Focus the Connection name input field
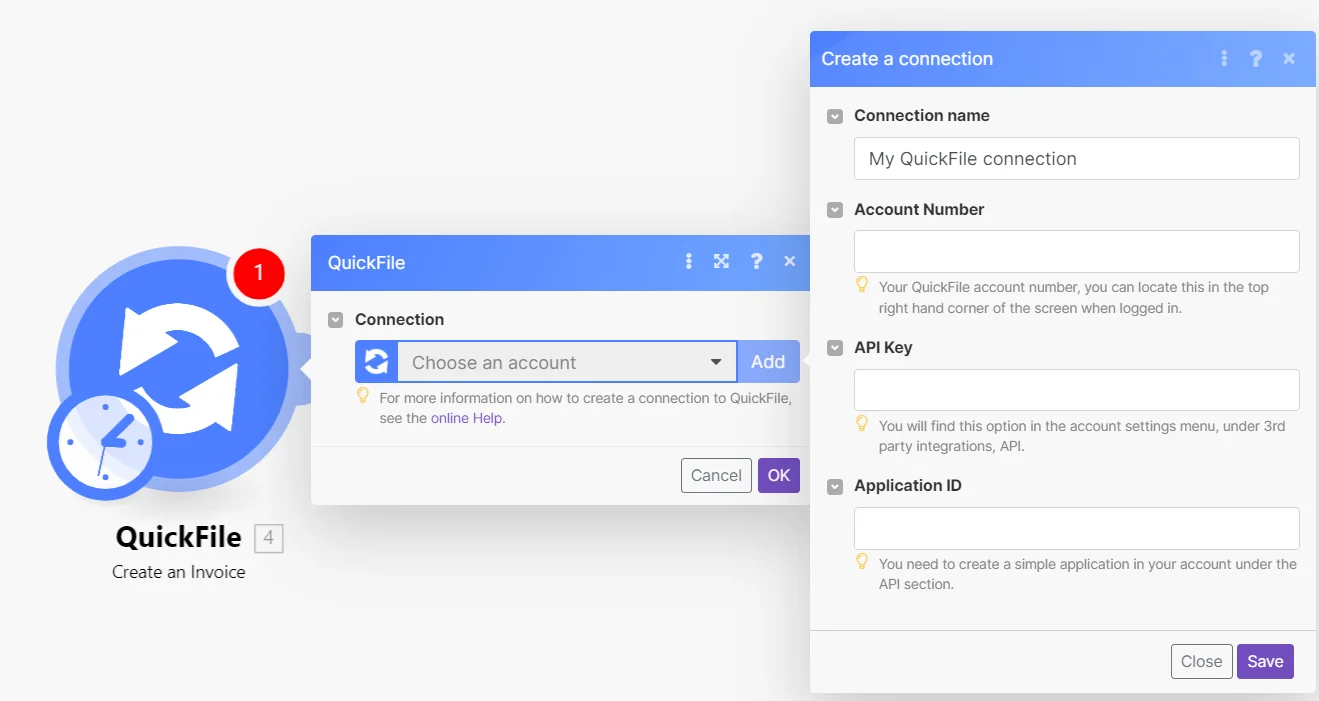The width and height of the screenshot is (1319, 701). click(x=1076, y=158)
